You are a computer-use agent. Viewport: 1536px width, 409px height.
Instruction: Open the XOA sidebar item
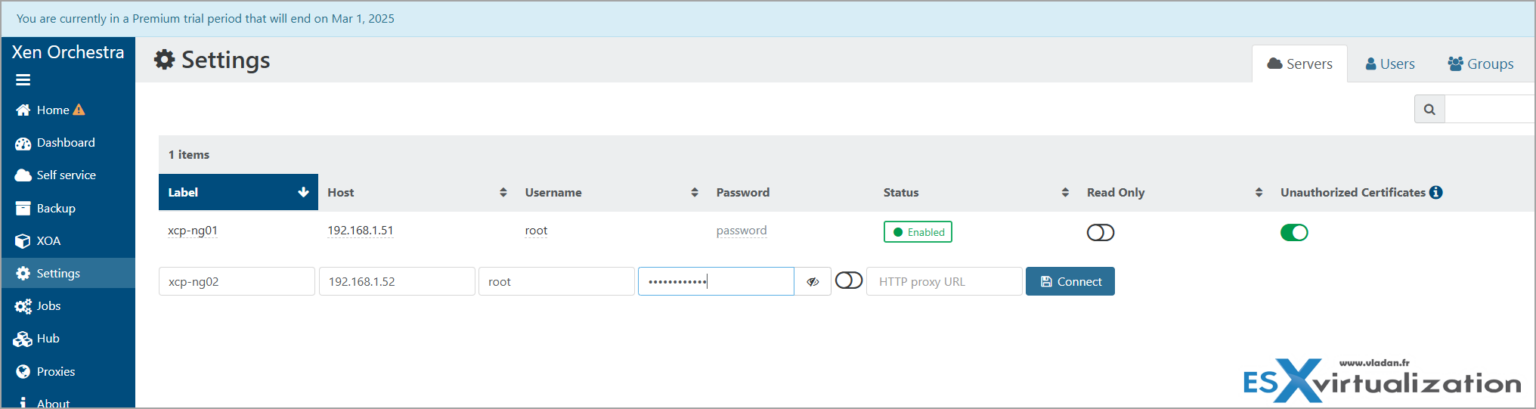(48, 241)
